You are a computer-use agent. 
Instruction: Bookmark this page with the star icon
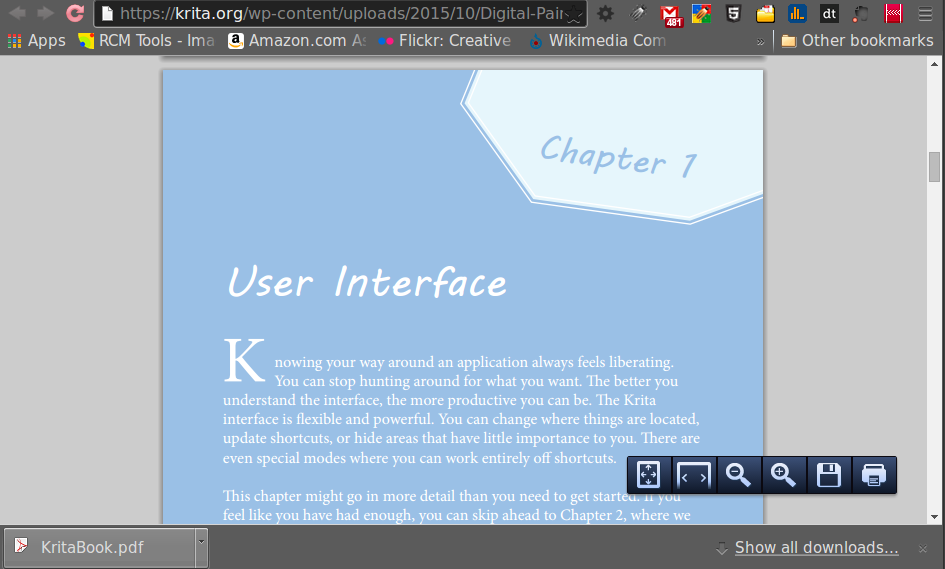pos(574,14)
